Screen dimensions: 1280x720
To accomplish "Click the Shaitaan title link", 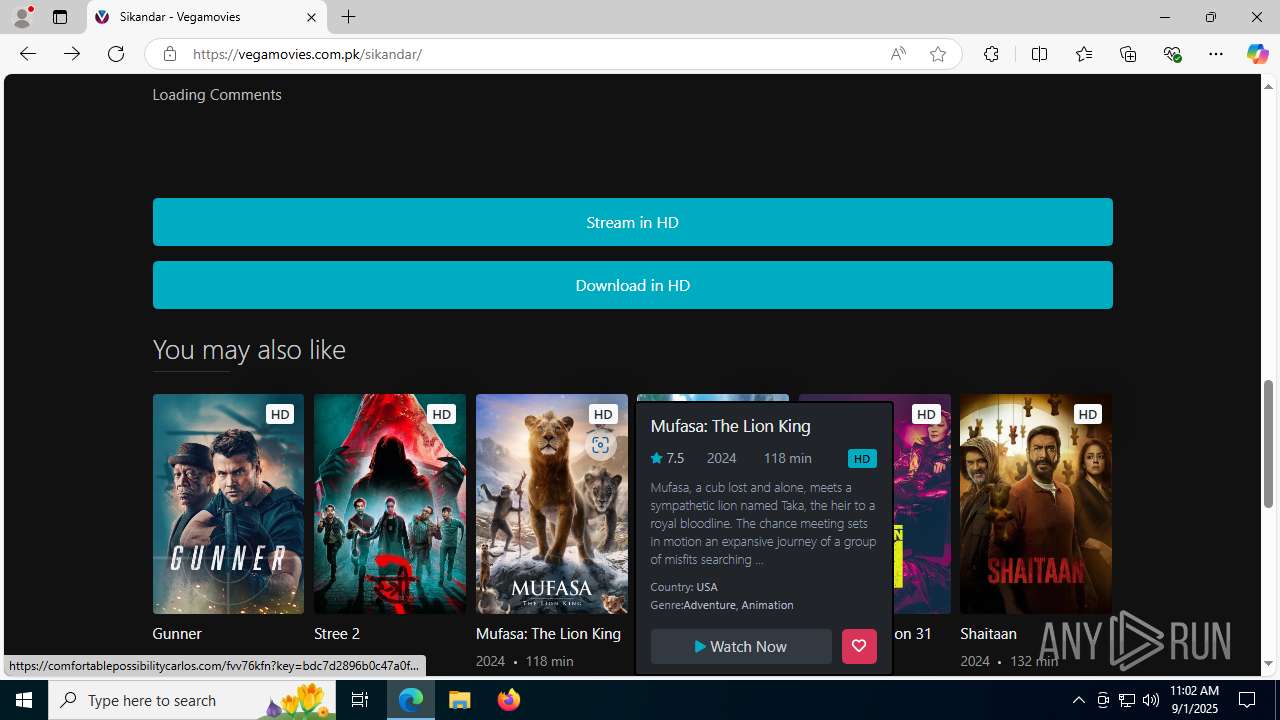I will click(988, 633).
